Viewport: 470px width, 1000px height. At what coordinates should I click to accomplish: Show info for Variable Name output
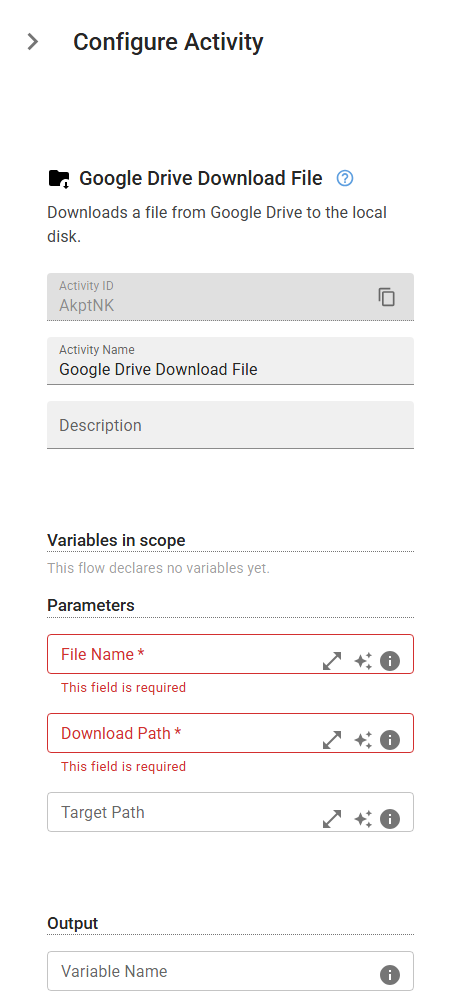(x=390, y=974)
